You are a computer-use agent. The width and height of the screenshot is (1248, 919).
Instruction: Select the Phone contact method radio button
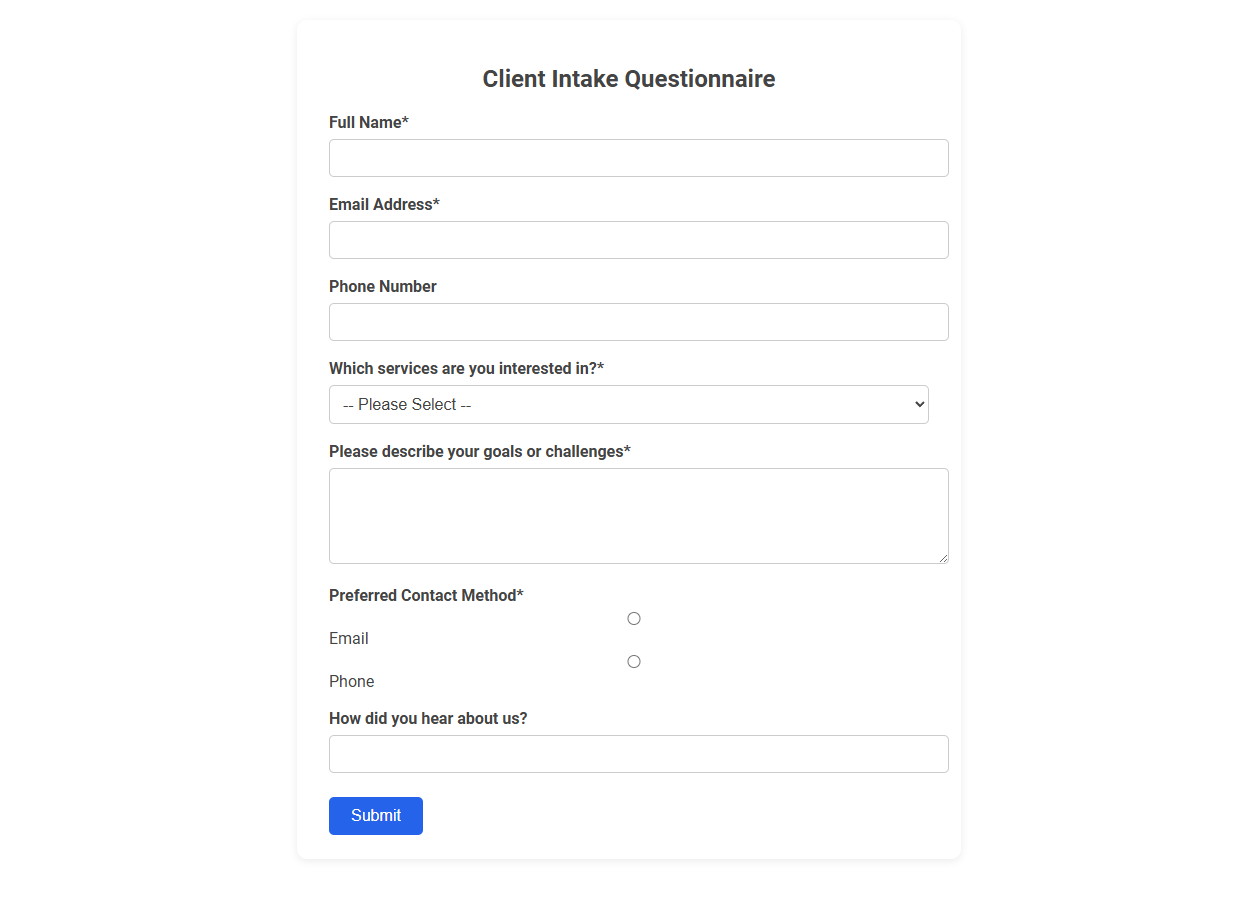pyautogui.click(x=633, y=661)
